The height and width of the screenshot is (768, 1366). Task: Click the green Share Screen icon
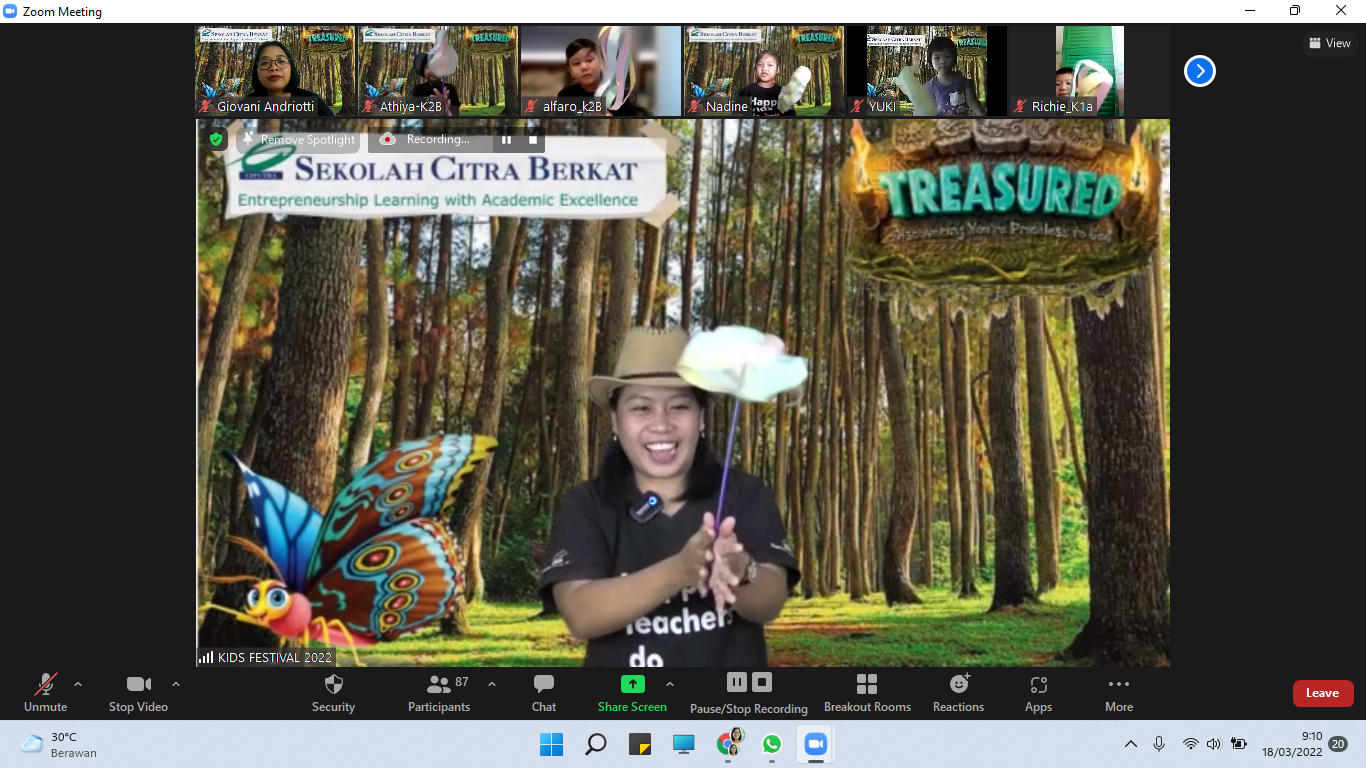click(632, 684)
